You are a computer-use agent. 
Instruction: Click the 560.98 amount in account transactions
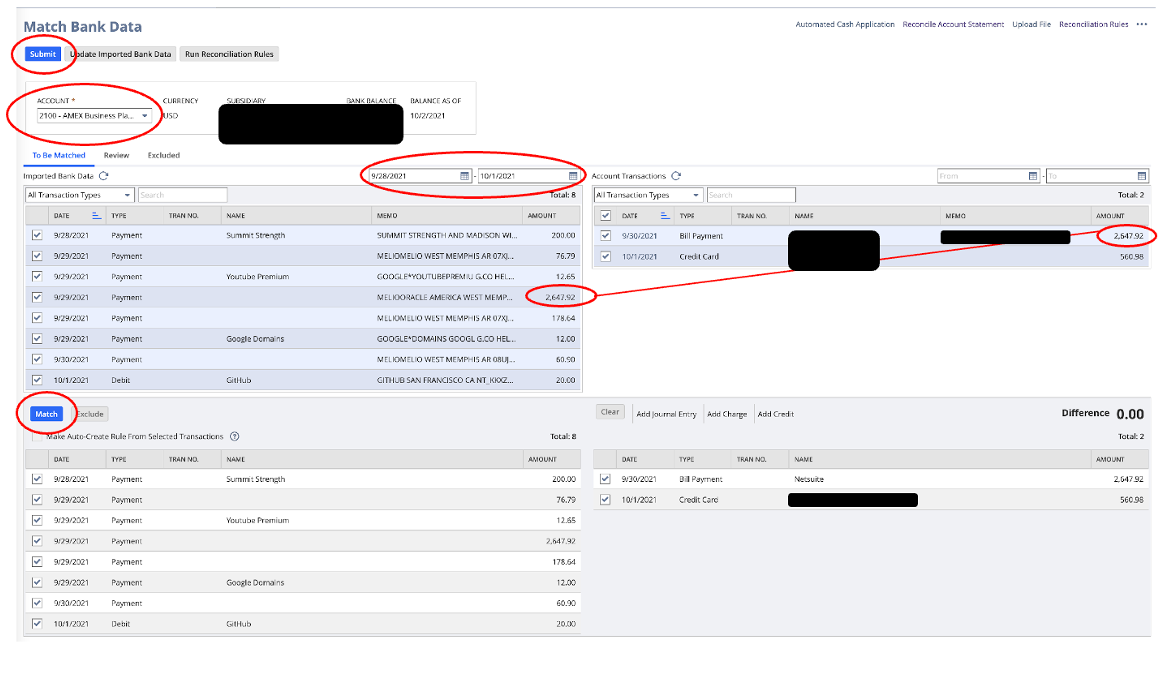click(x=1131, y=256)
